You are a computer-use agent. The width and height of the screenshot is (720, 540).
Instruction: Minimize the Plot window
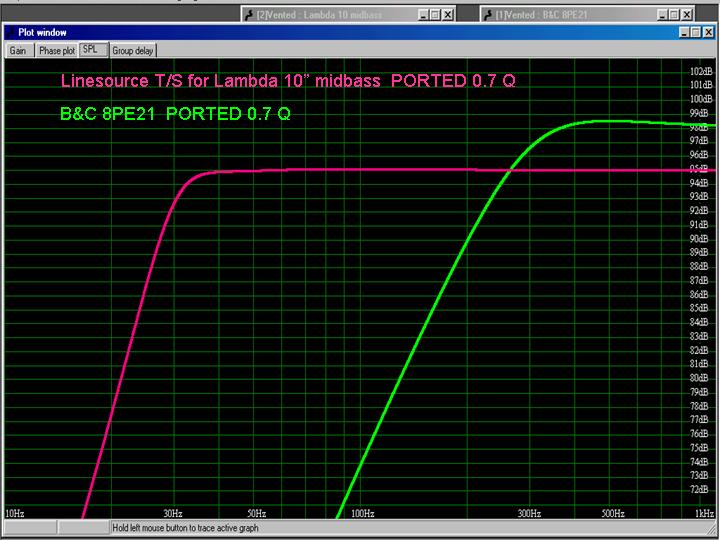coord(685,32)
